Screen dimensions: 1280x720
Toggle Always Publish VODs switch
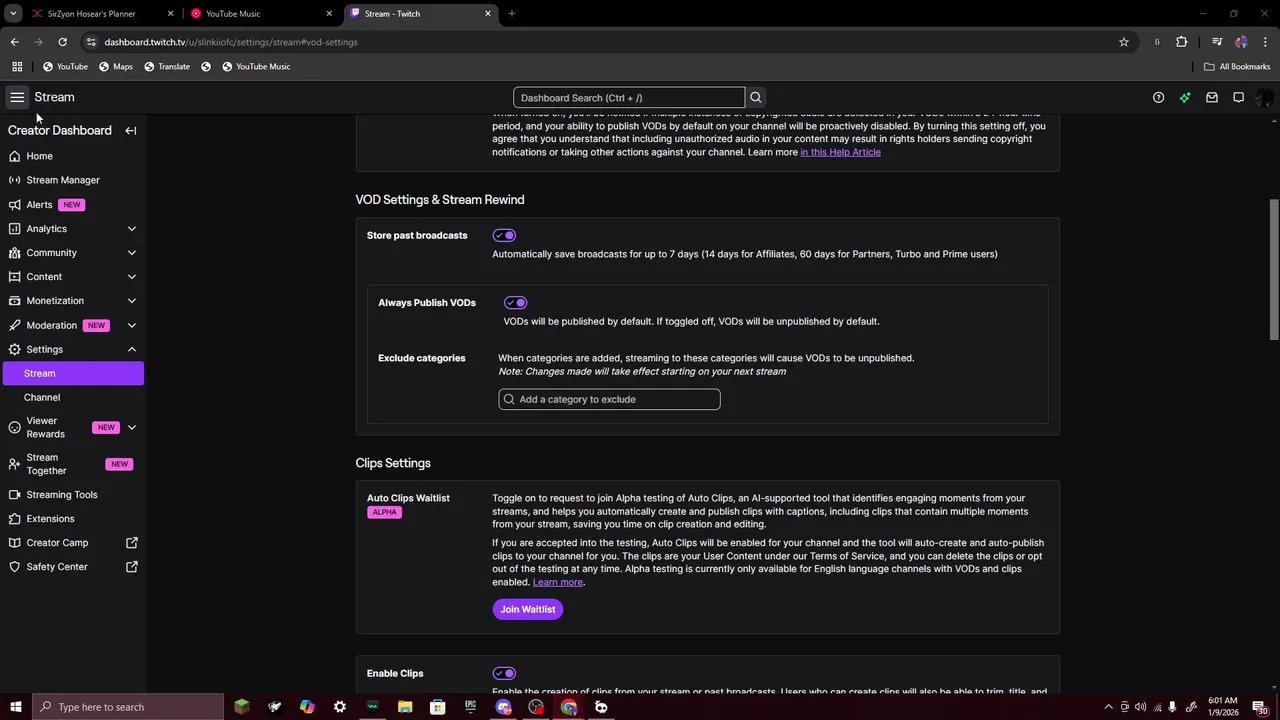515,302
